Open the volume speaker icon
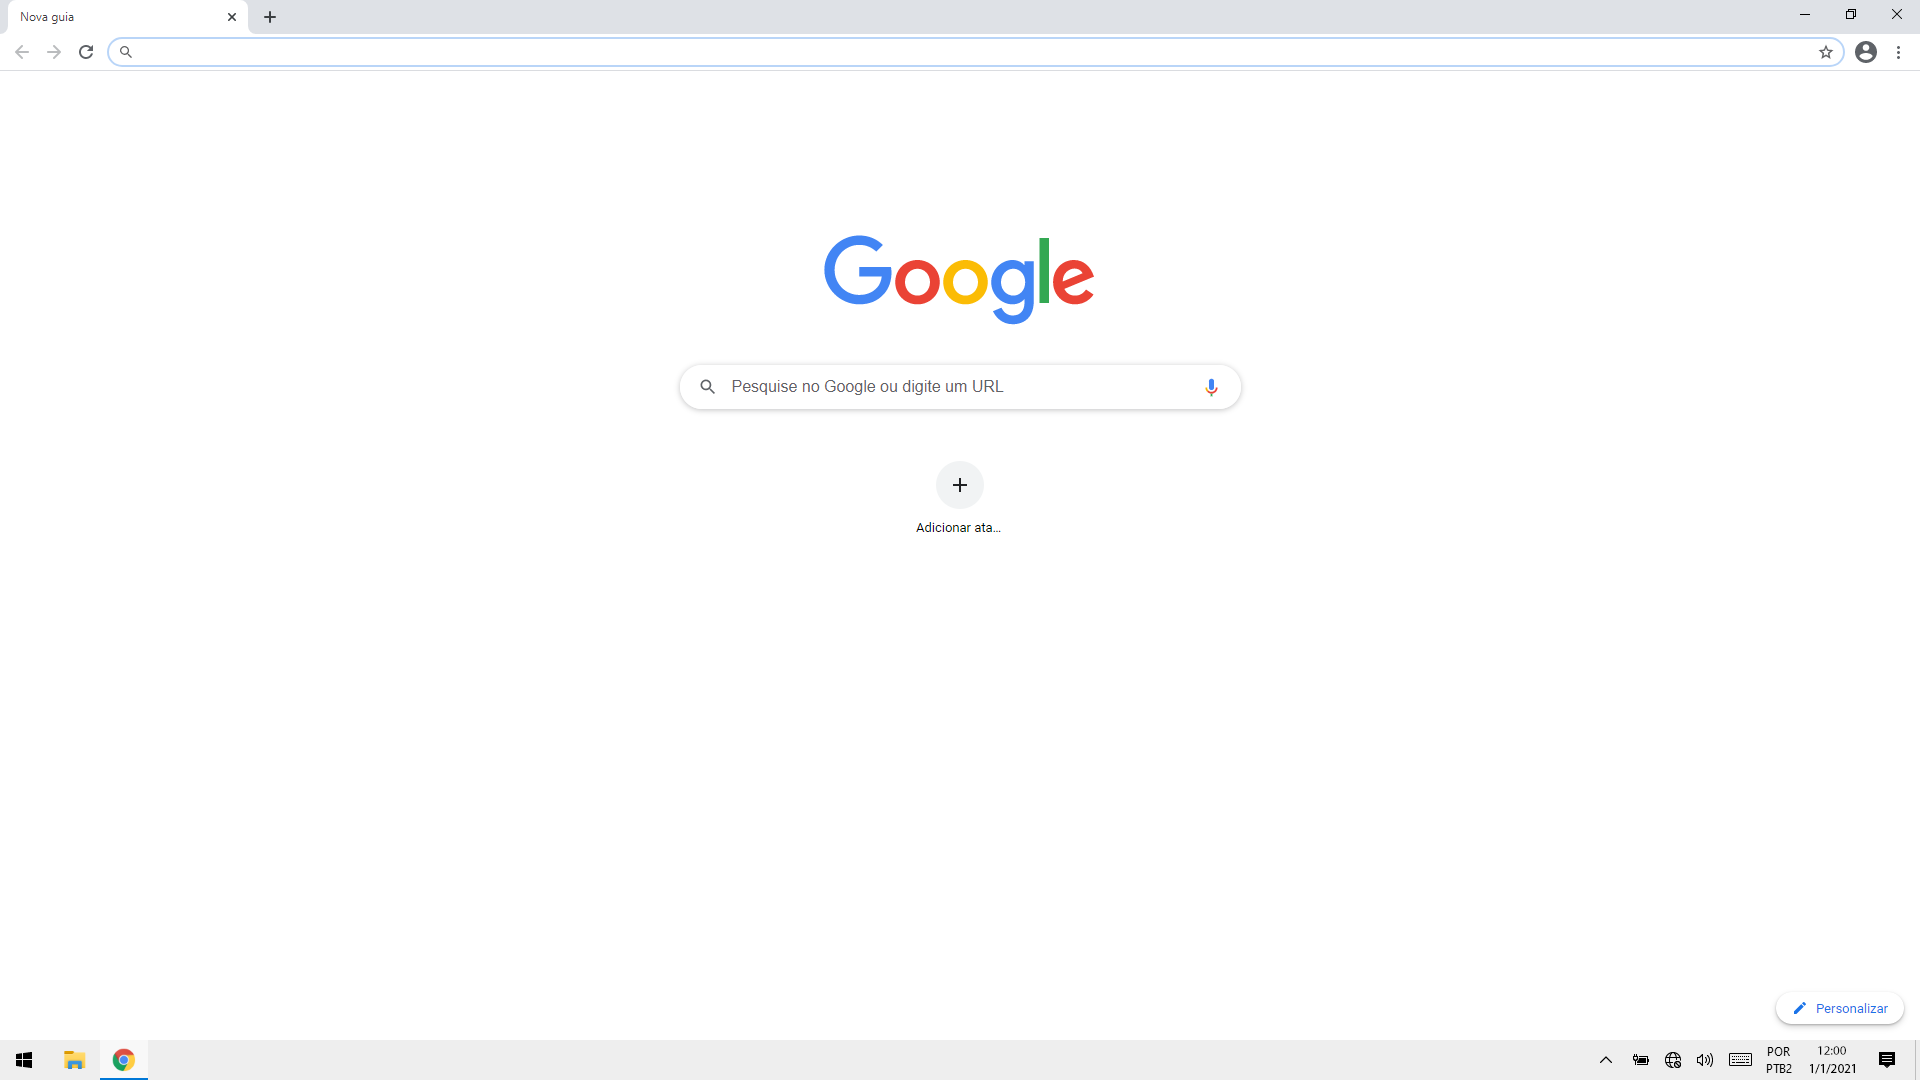Screen dimensions: 1920x1080 [x=1705, y=1060]
